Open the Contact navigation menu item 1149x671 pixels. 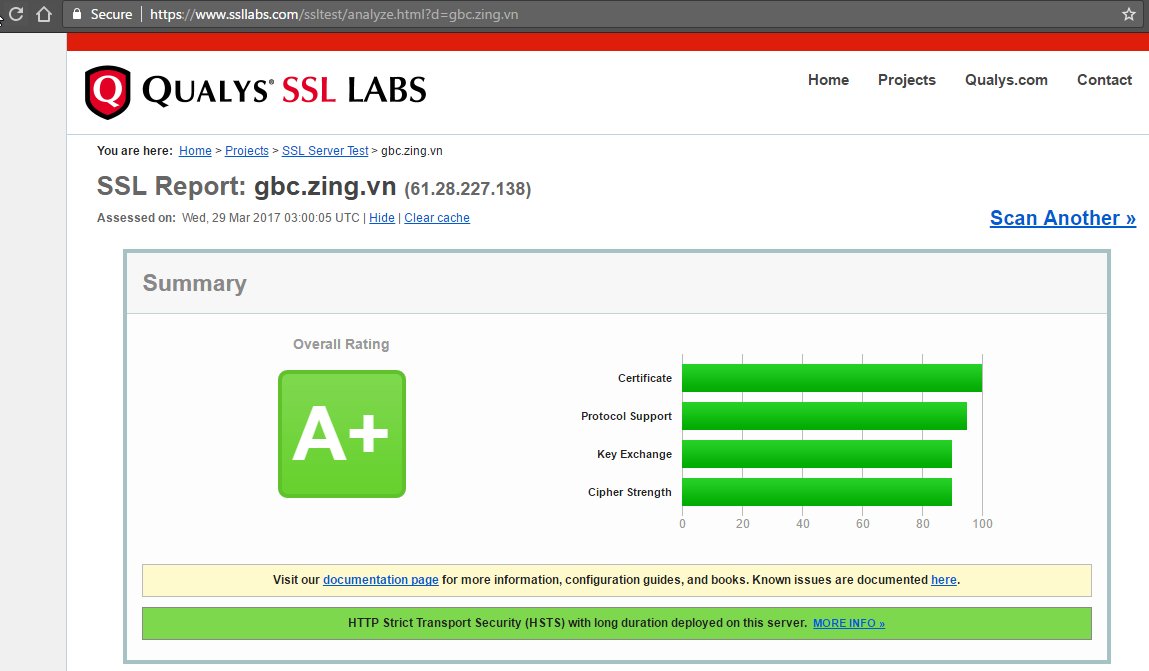[x=1104, y=80]
